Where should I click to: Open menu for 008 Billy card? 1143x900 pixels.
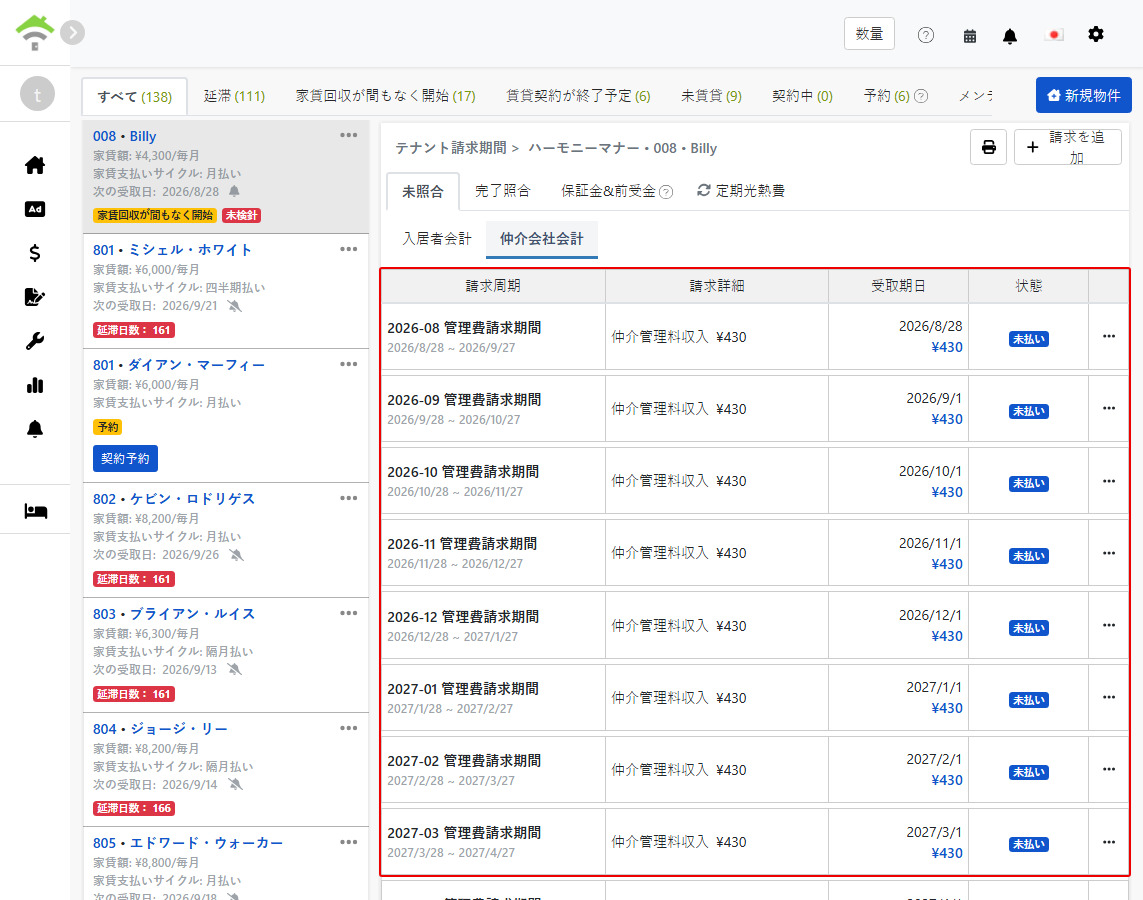[348, 136]
